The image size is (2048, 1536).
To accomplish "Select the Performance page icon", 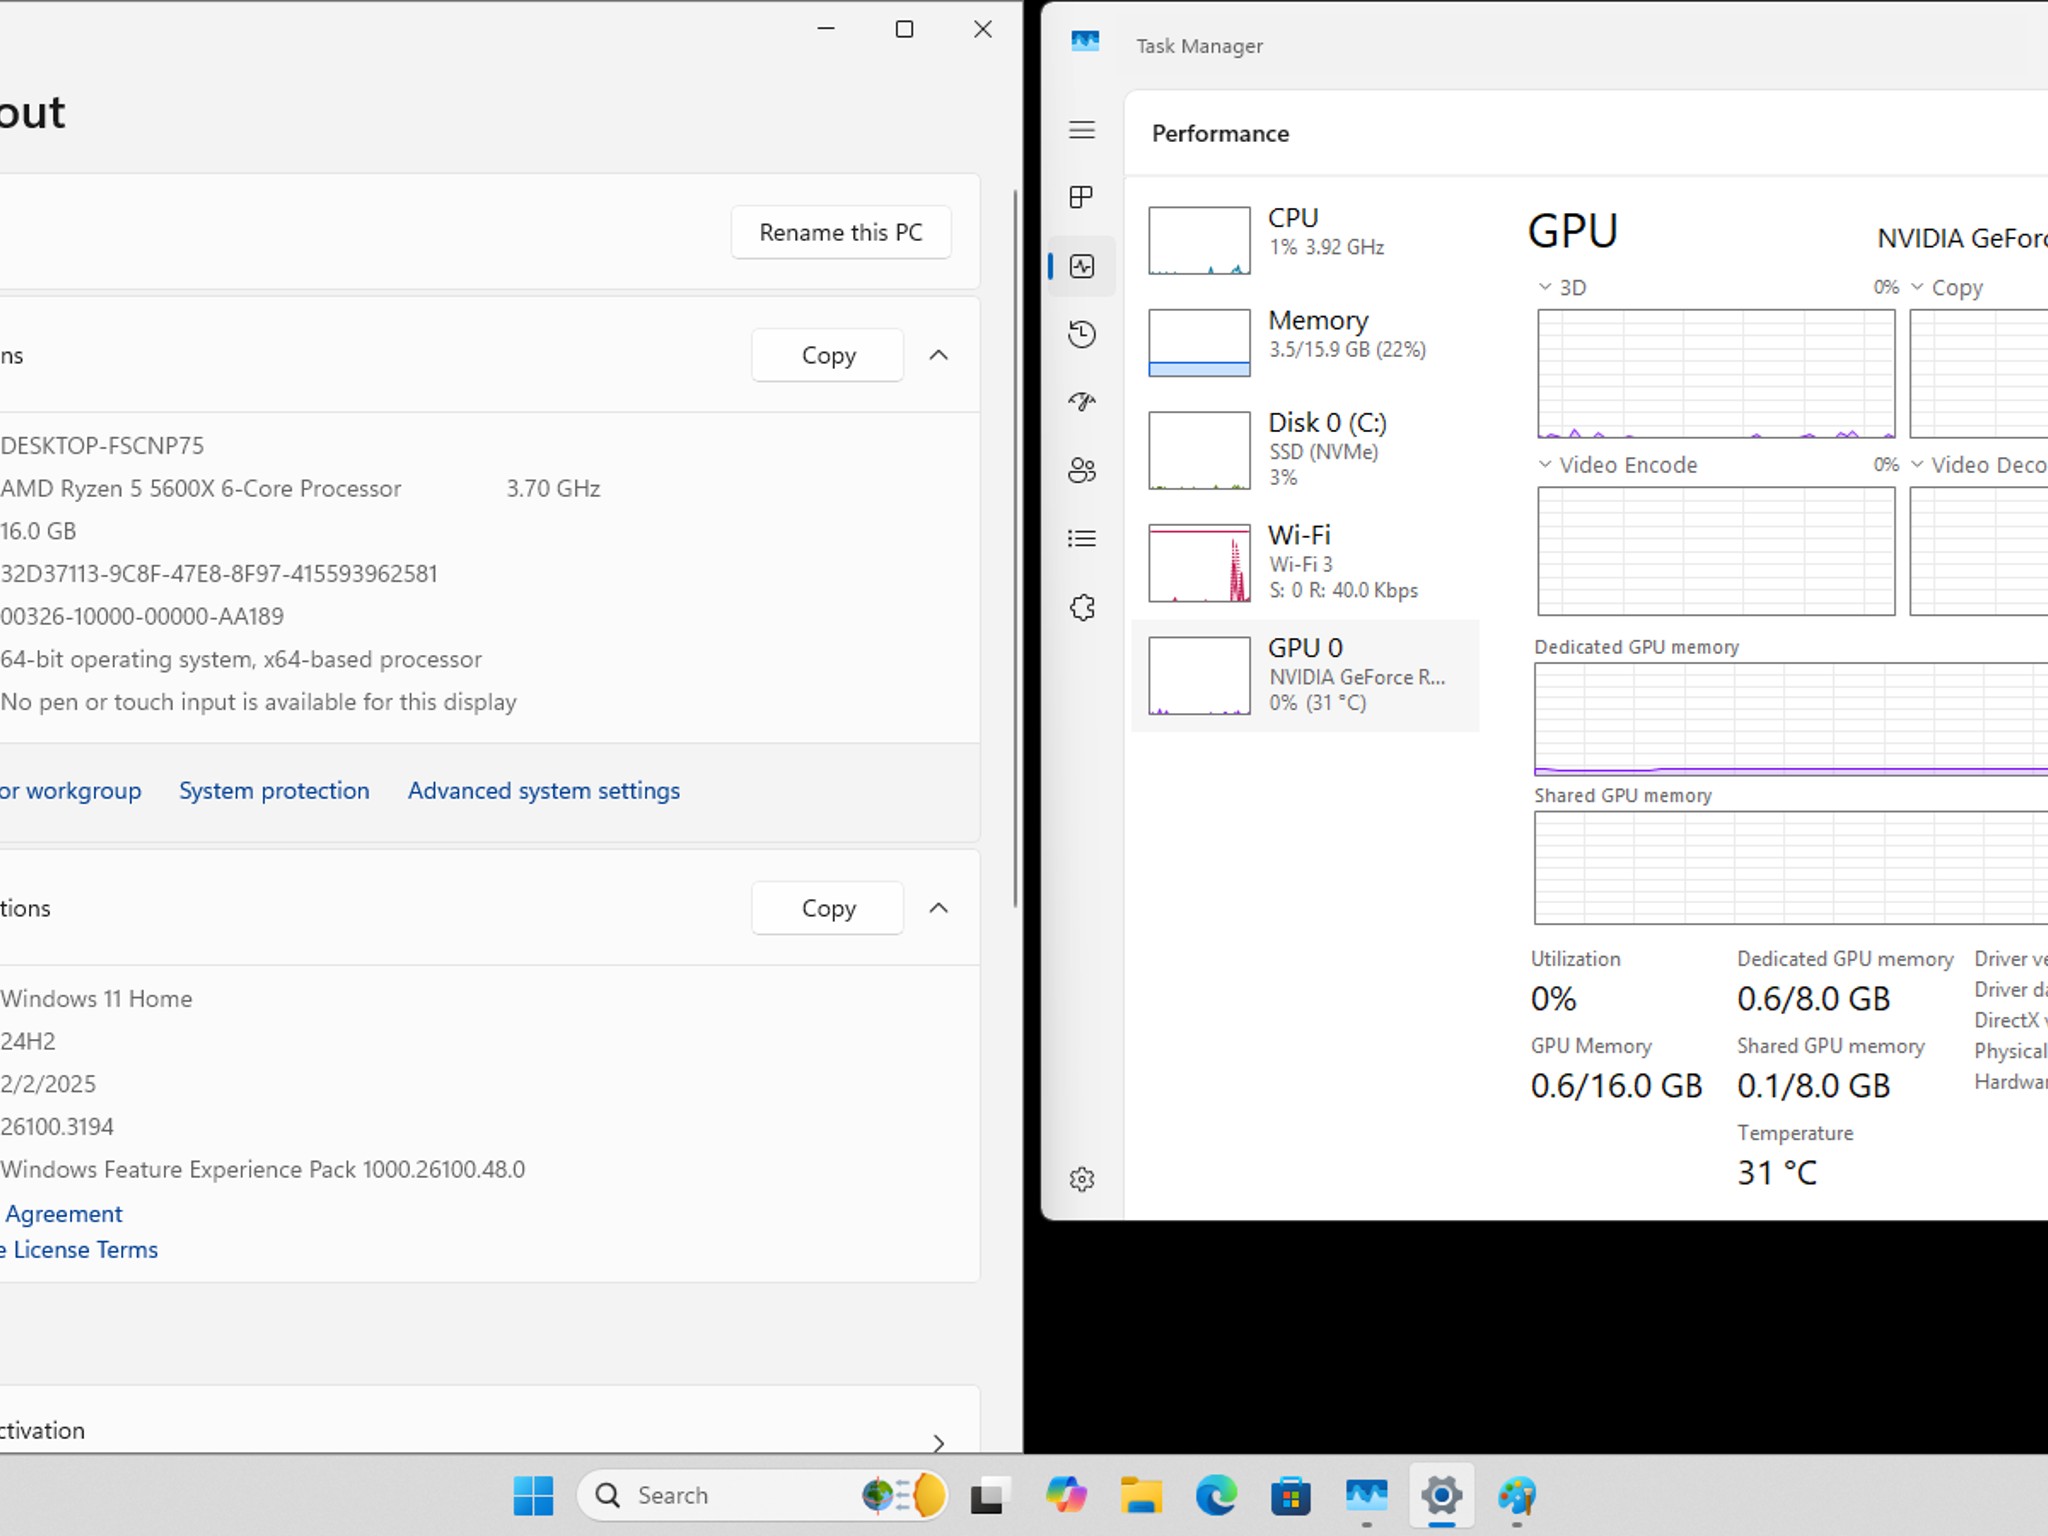I will 1083,265.
